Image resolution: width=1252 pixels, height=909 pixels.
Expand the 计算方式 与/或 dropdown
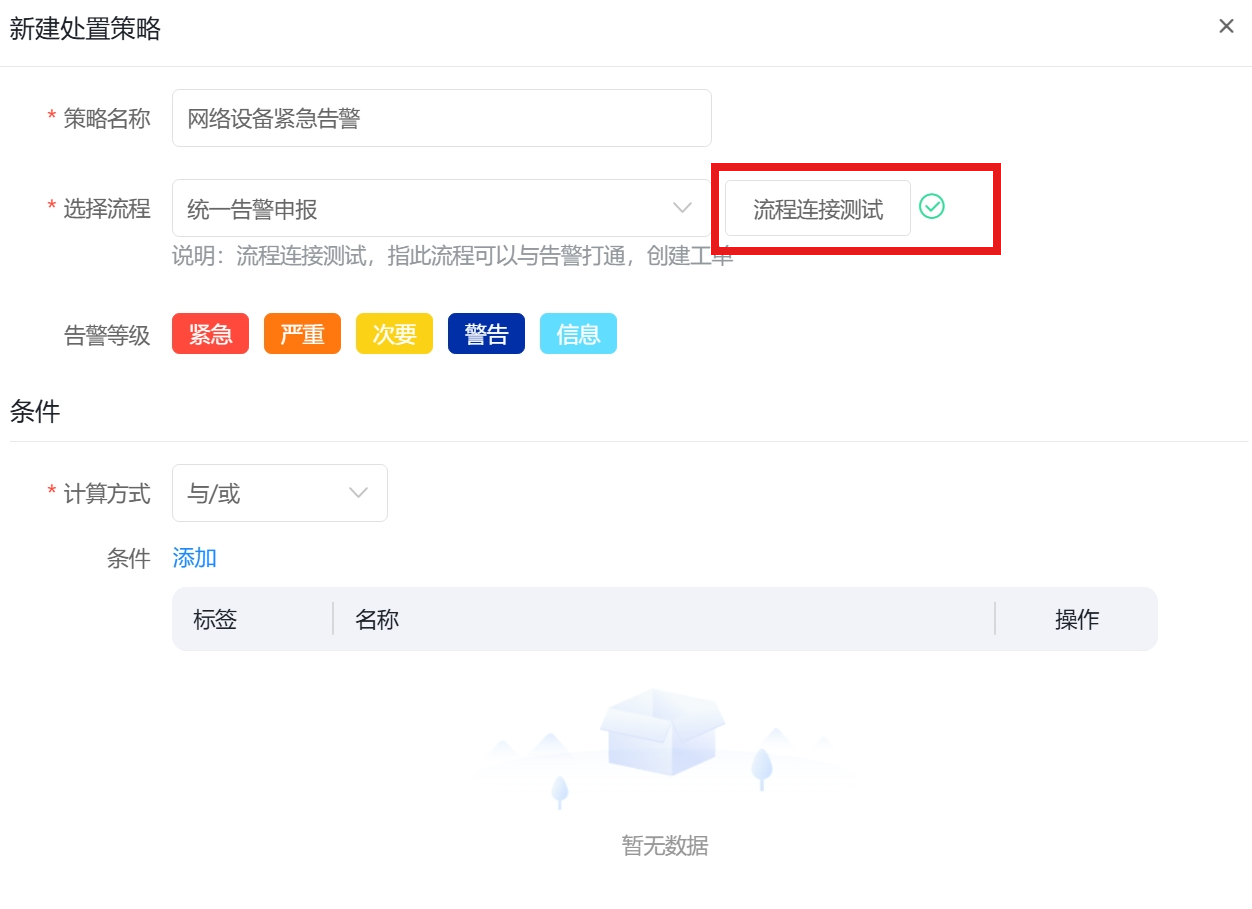280,493
